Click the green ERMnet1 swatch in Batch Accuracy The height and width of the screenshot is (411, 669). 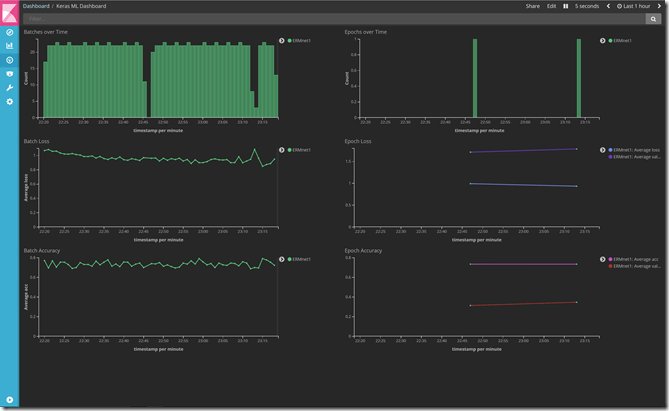[290, 259]
